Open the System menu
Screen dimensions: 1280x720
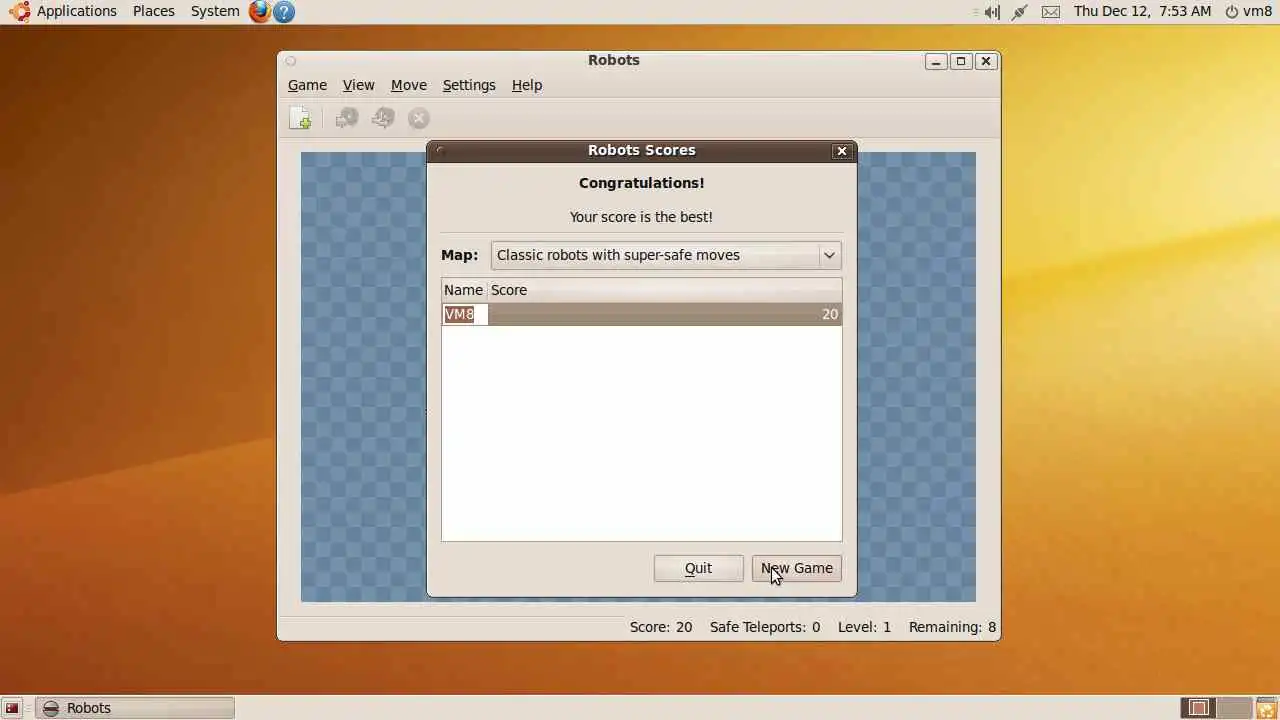[x=215, y=11]
